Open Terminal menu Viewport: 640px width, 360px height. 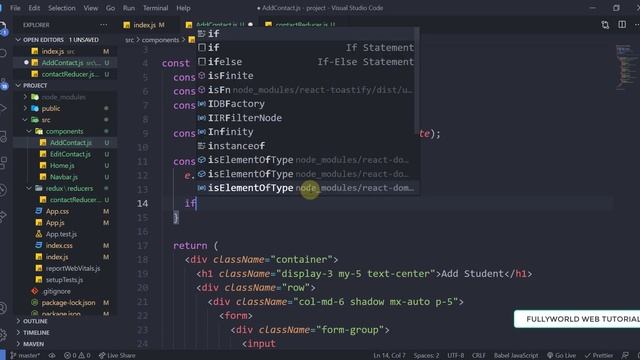pos(156,8)
